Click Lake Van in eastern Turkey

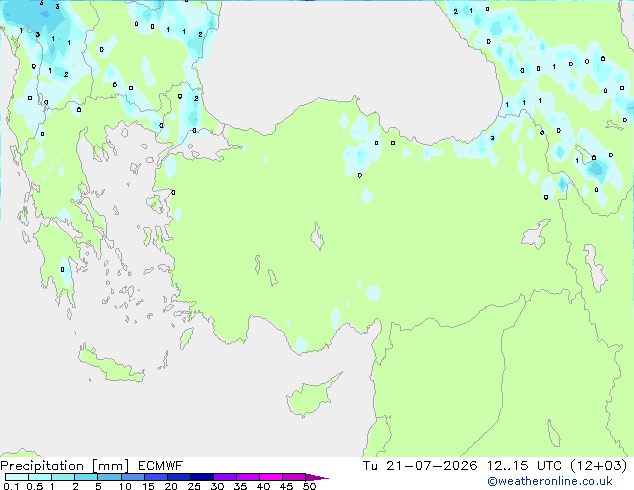click(x=536, y=234)
